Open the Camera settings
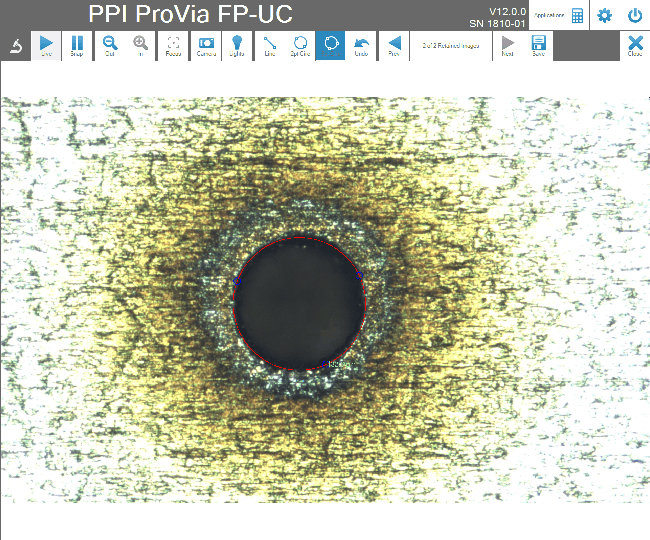This screenshot has width=650, height=540. coord(205,46)
